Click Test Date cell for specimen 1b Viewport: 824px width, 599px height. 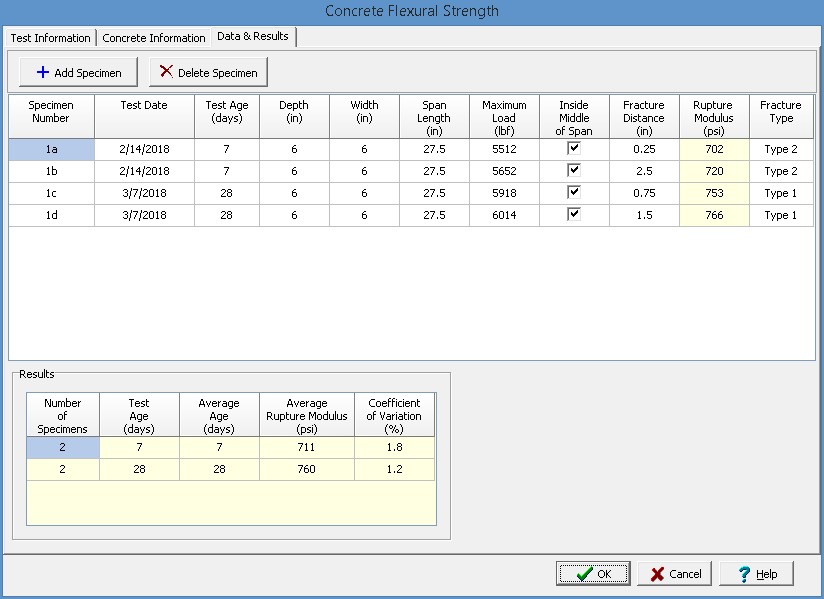(x=144, y=171)
